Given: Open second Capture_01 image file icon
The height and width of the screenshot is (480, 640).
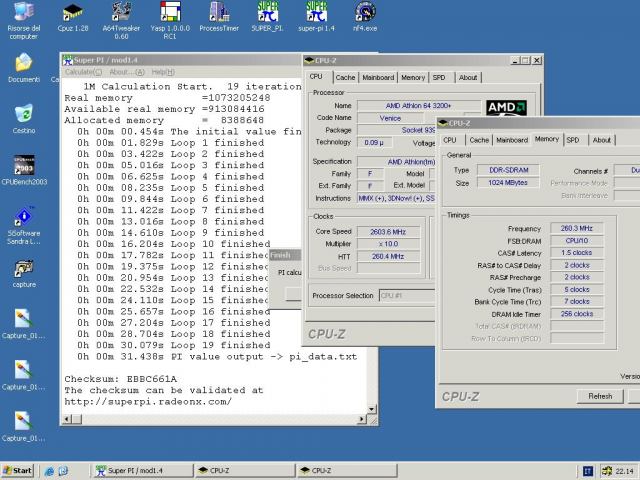Looking at the screenshot, I should point(23,376).
